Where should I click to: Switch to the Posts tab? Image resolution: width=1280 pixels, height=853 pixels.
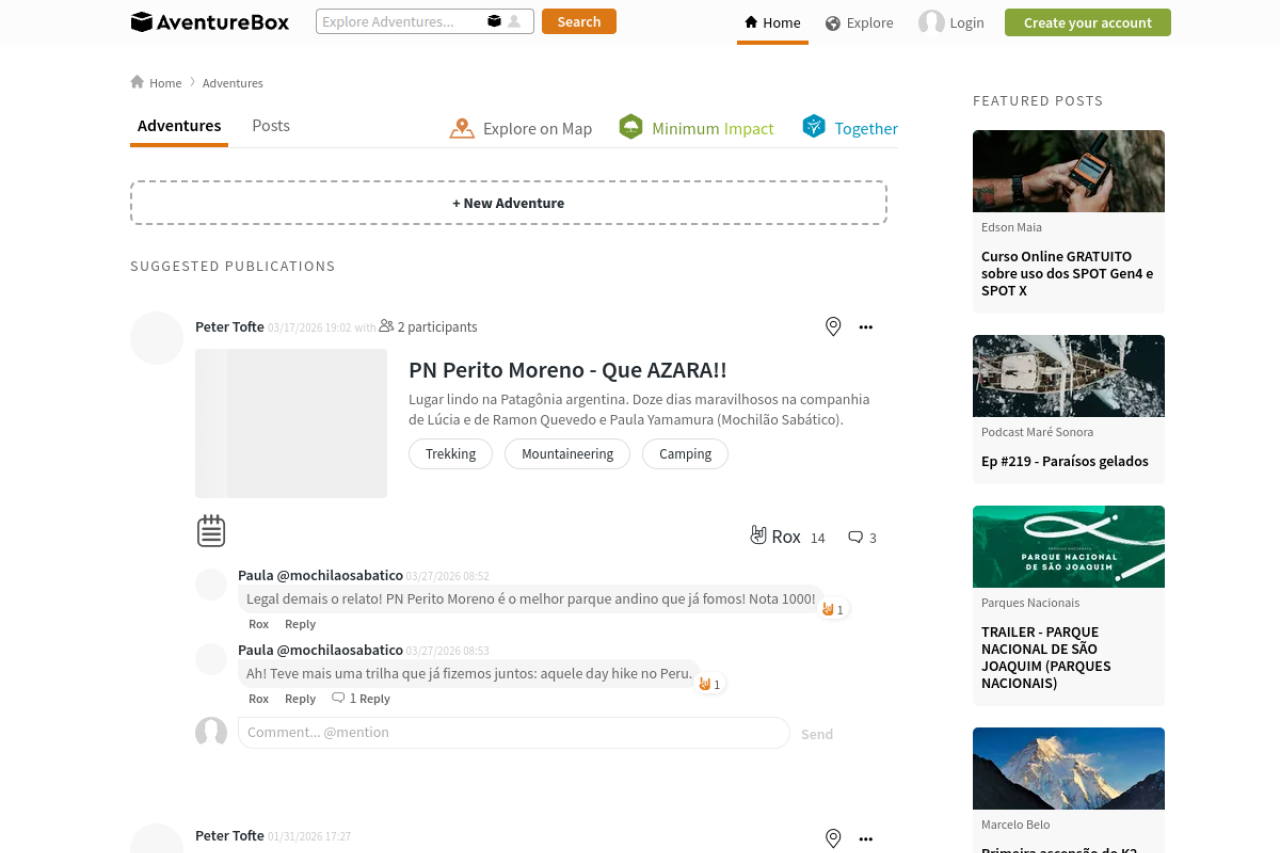click(x=271, y=126)
